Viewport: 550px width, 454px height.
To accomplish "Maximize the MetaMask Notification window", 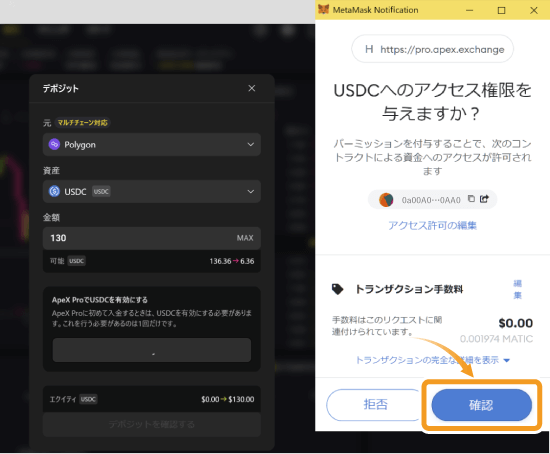I will pyautogui.click(x=502, y=10).
